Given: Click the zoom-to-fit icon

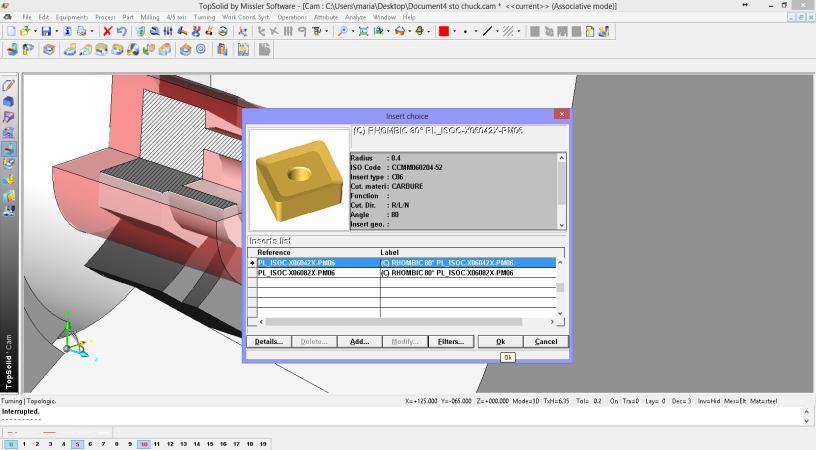Looking at the screenshot, I should click(363, 32).
